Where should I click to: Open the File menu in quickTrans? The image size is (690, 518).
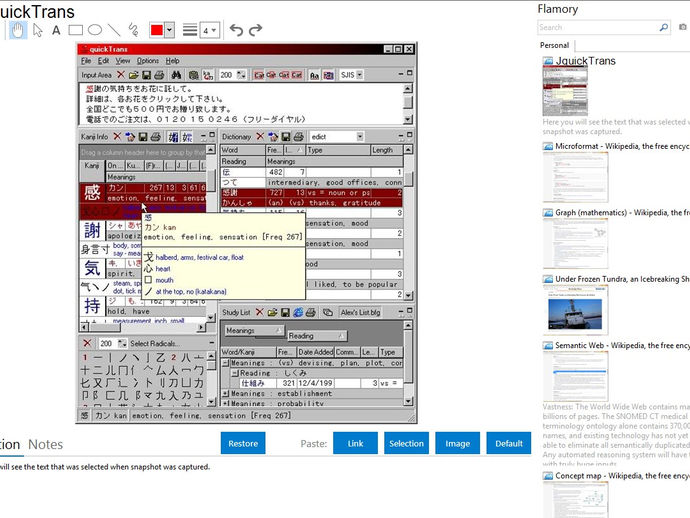[x=86, y=61]
